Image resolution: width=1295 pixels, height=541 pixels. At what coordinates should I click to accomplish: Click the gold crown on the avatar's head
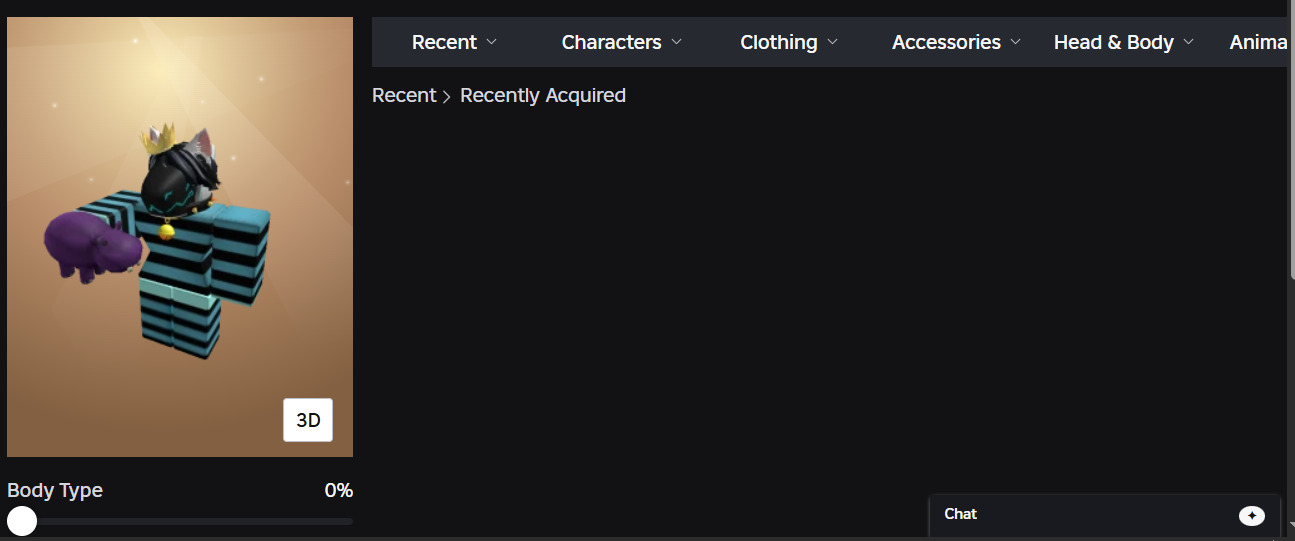pyautogui.click(x=158, y=139)
